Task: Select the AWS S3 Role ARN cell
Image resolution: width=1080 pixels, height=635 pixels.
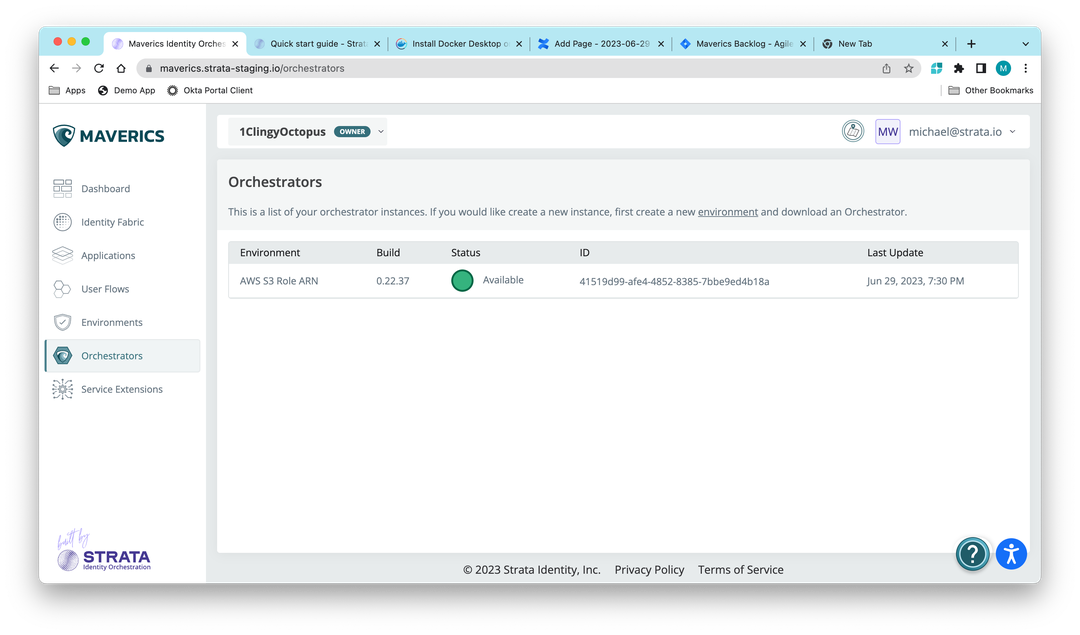Action: click(x=279, y=281)
